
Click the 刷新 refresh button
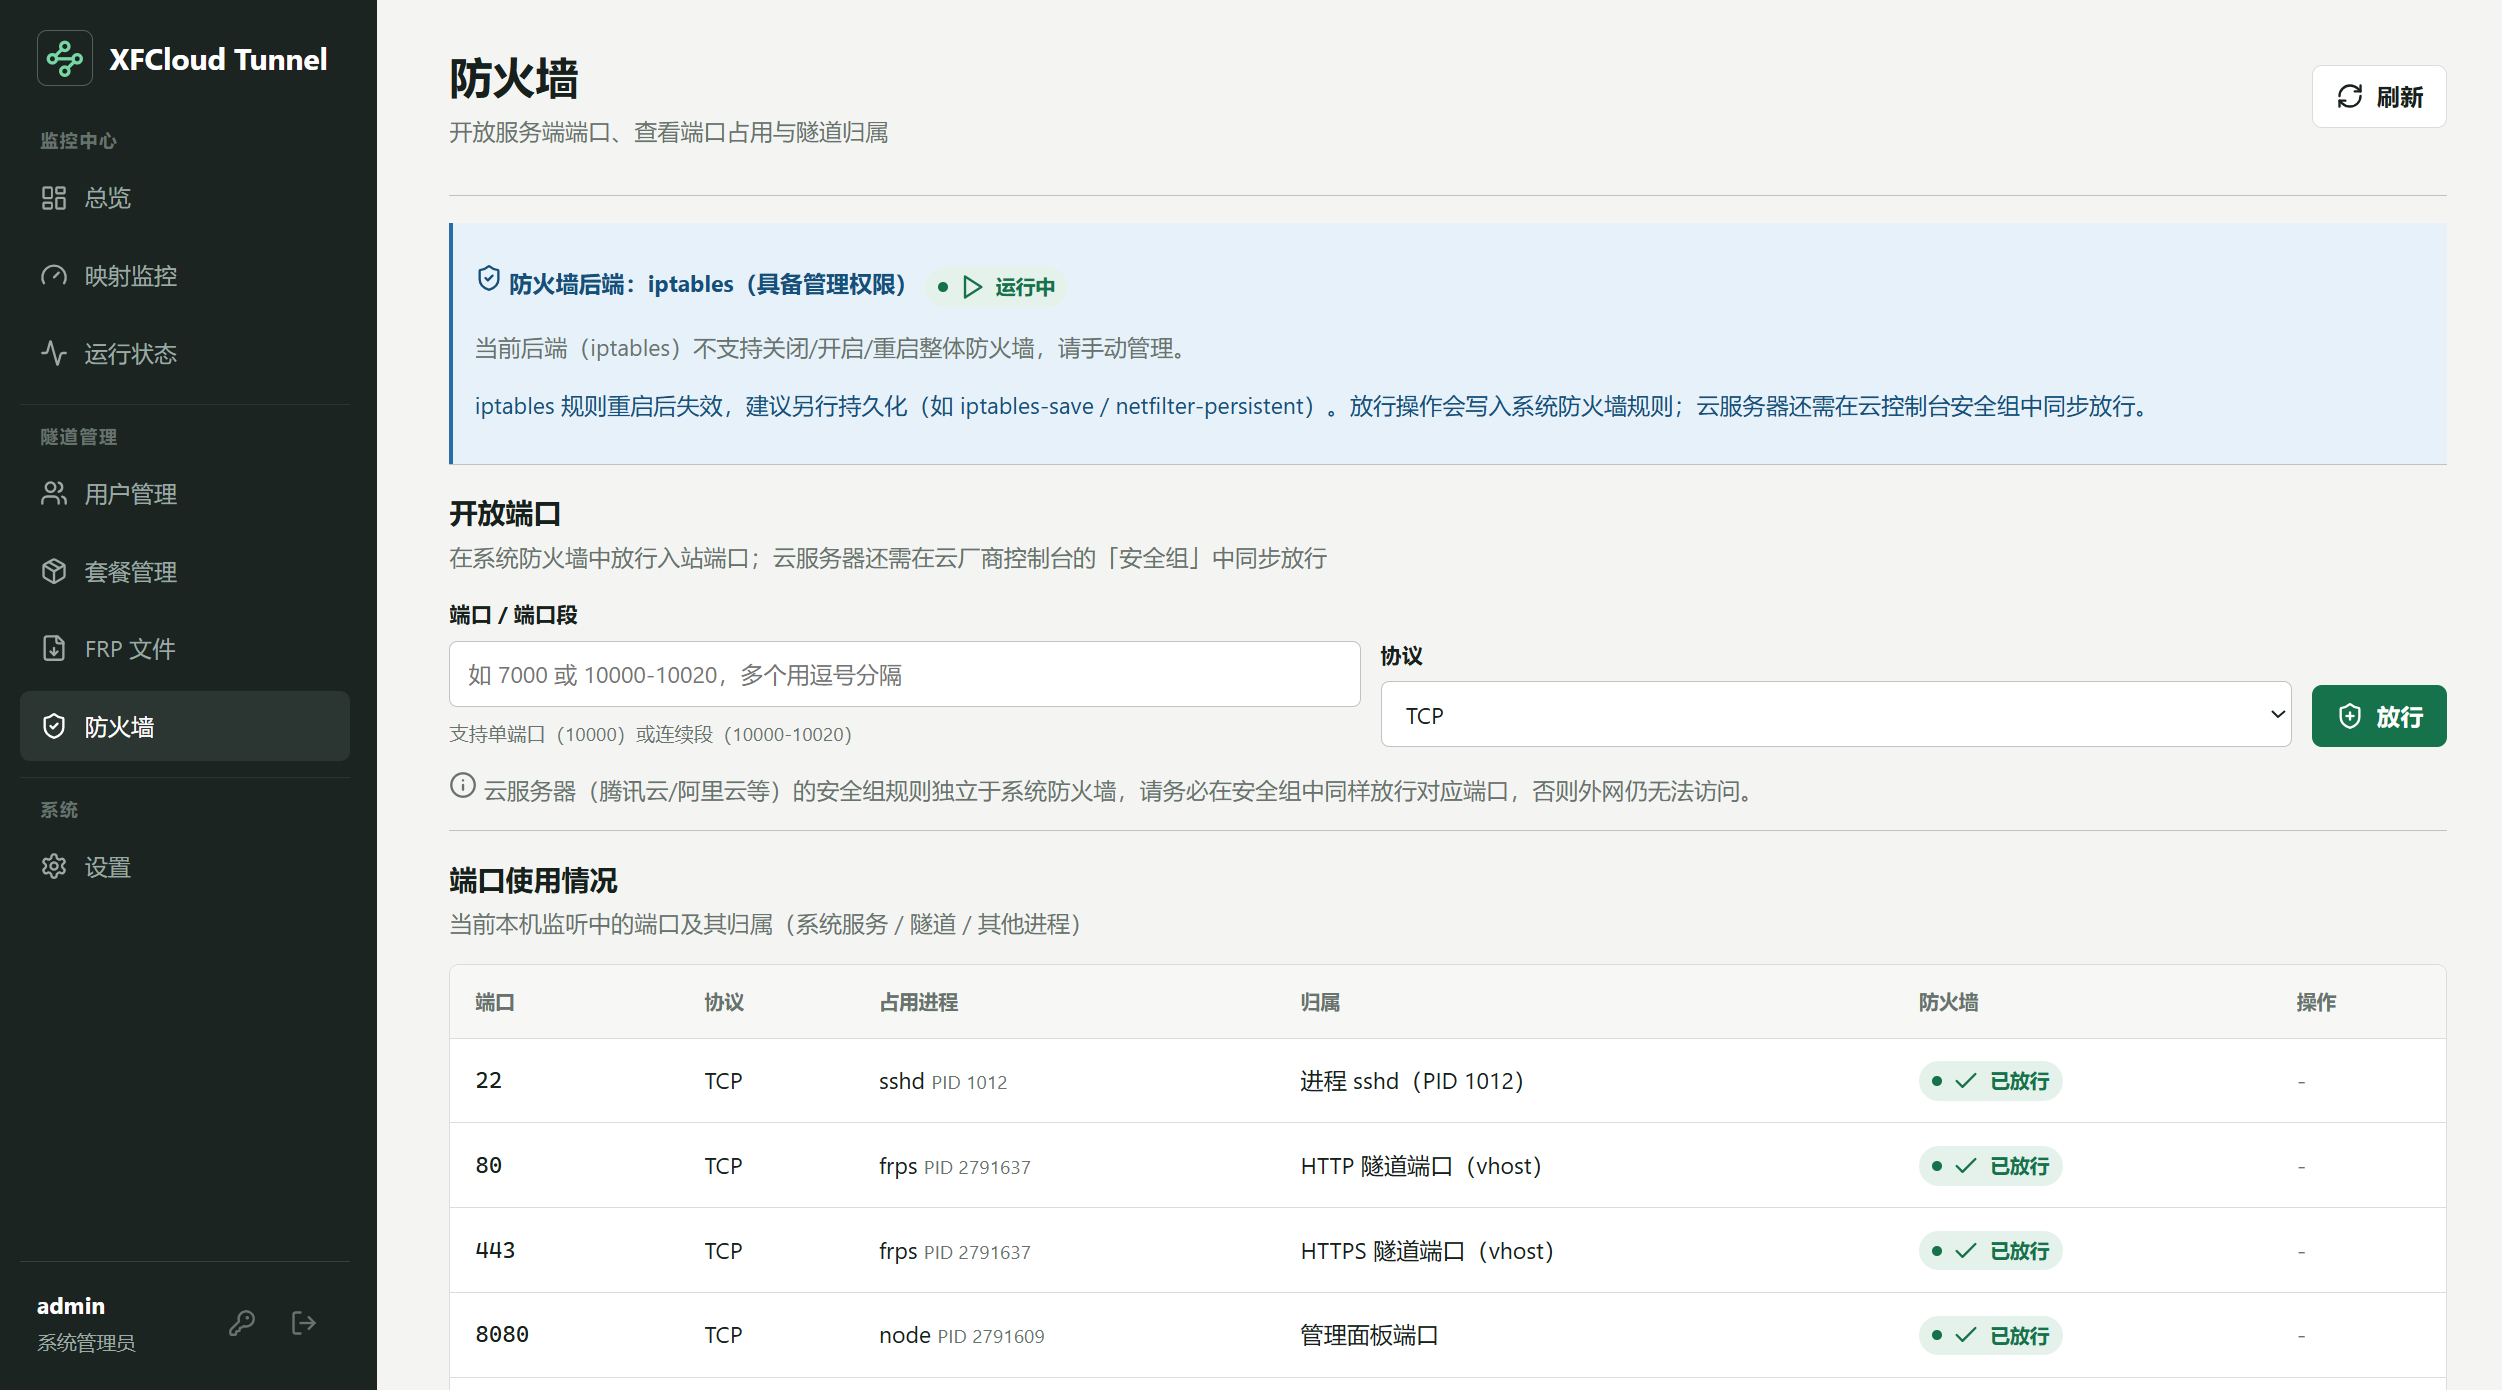2379,97
